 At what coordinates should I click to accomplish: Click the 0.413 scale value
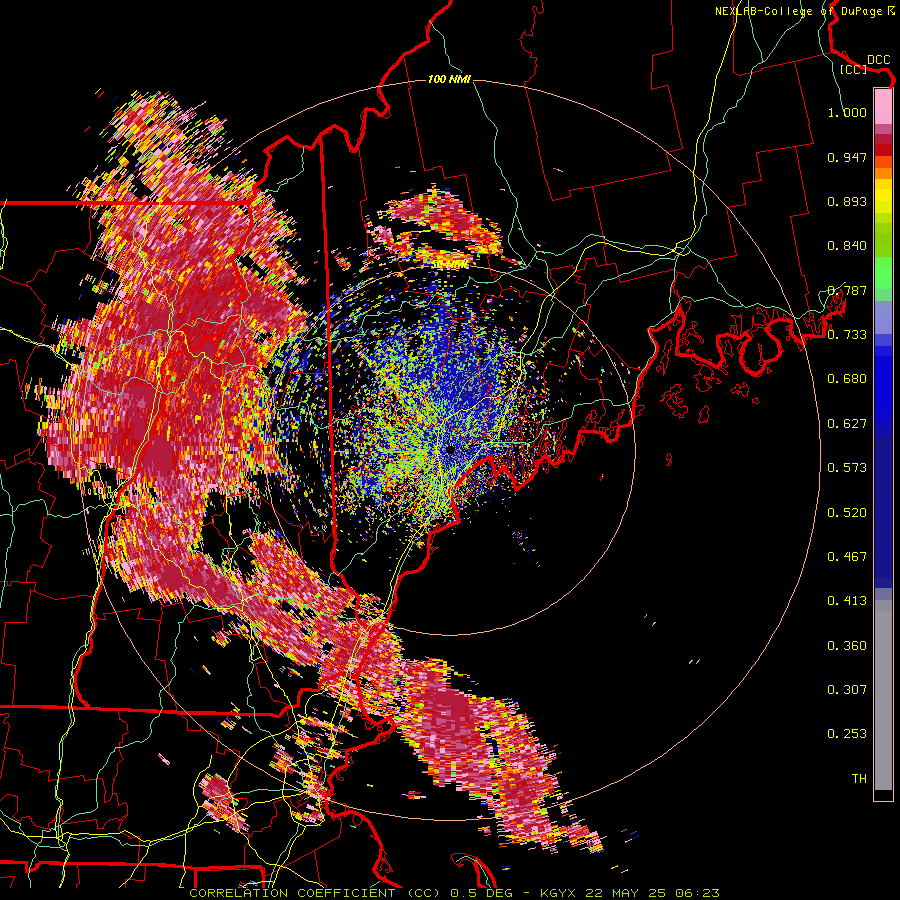pyautogui.click(x=847, y=601)
